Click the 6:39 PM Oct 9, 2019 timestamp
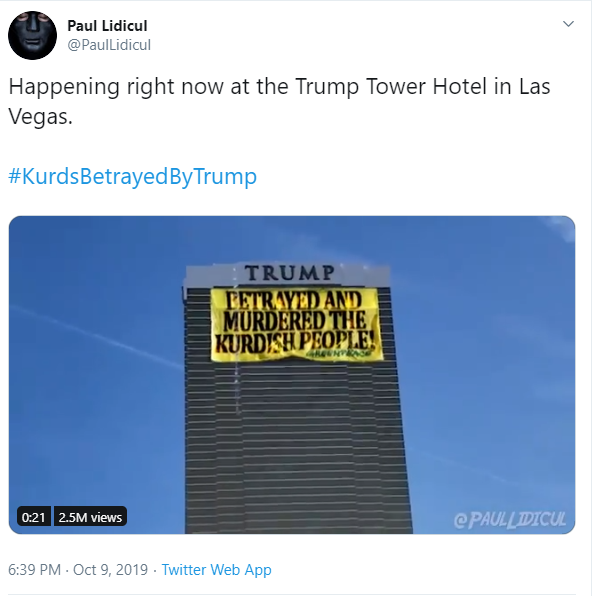This screenshot has height=596, width=595. 78,570
